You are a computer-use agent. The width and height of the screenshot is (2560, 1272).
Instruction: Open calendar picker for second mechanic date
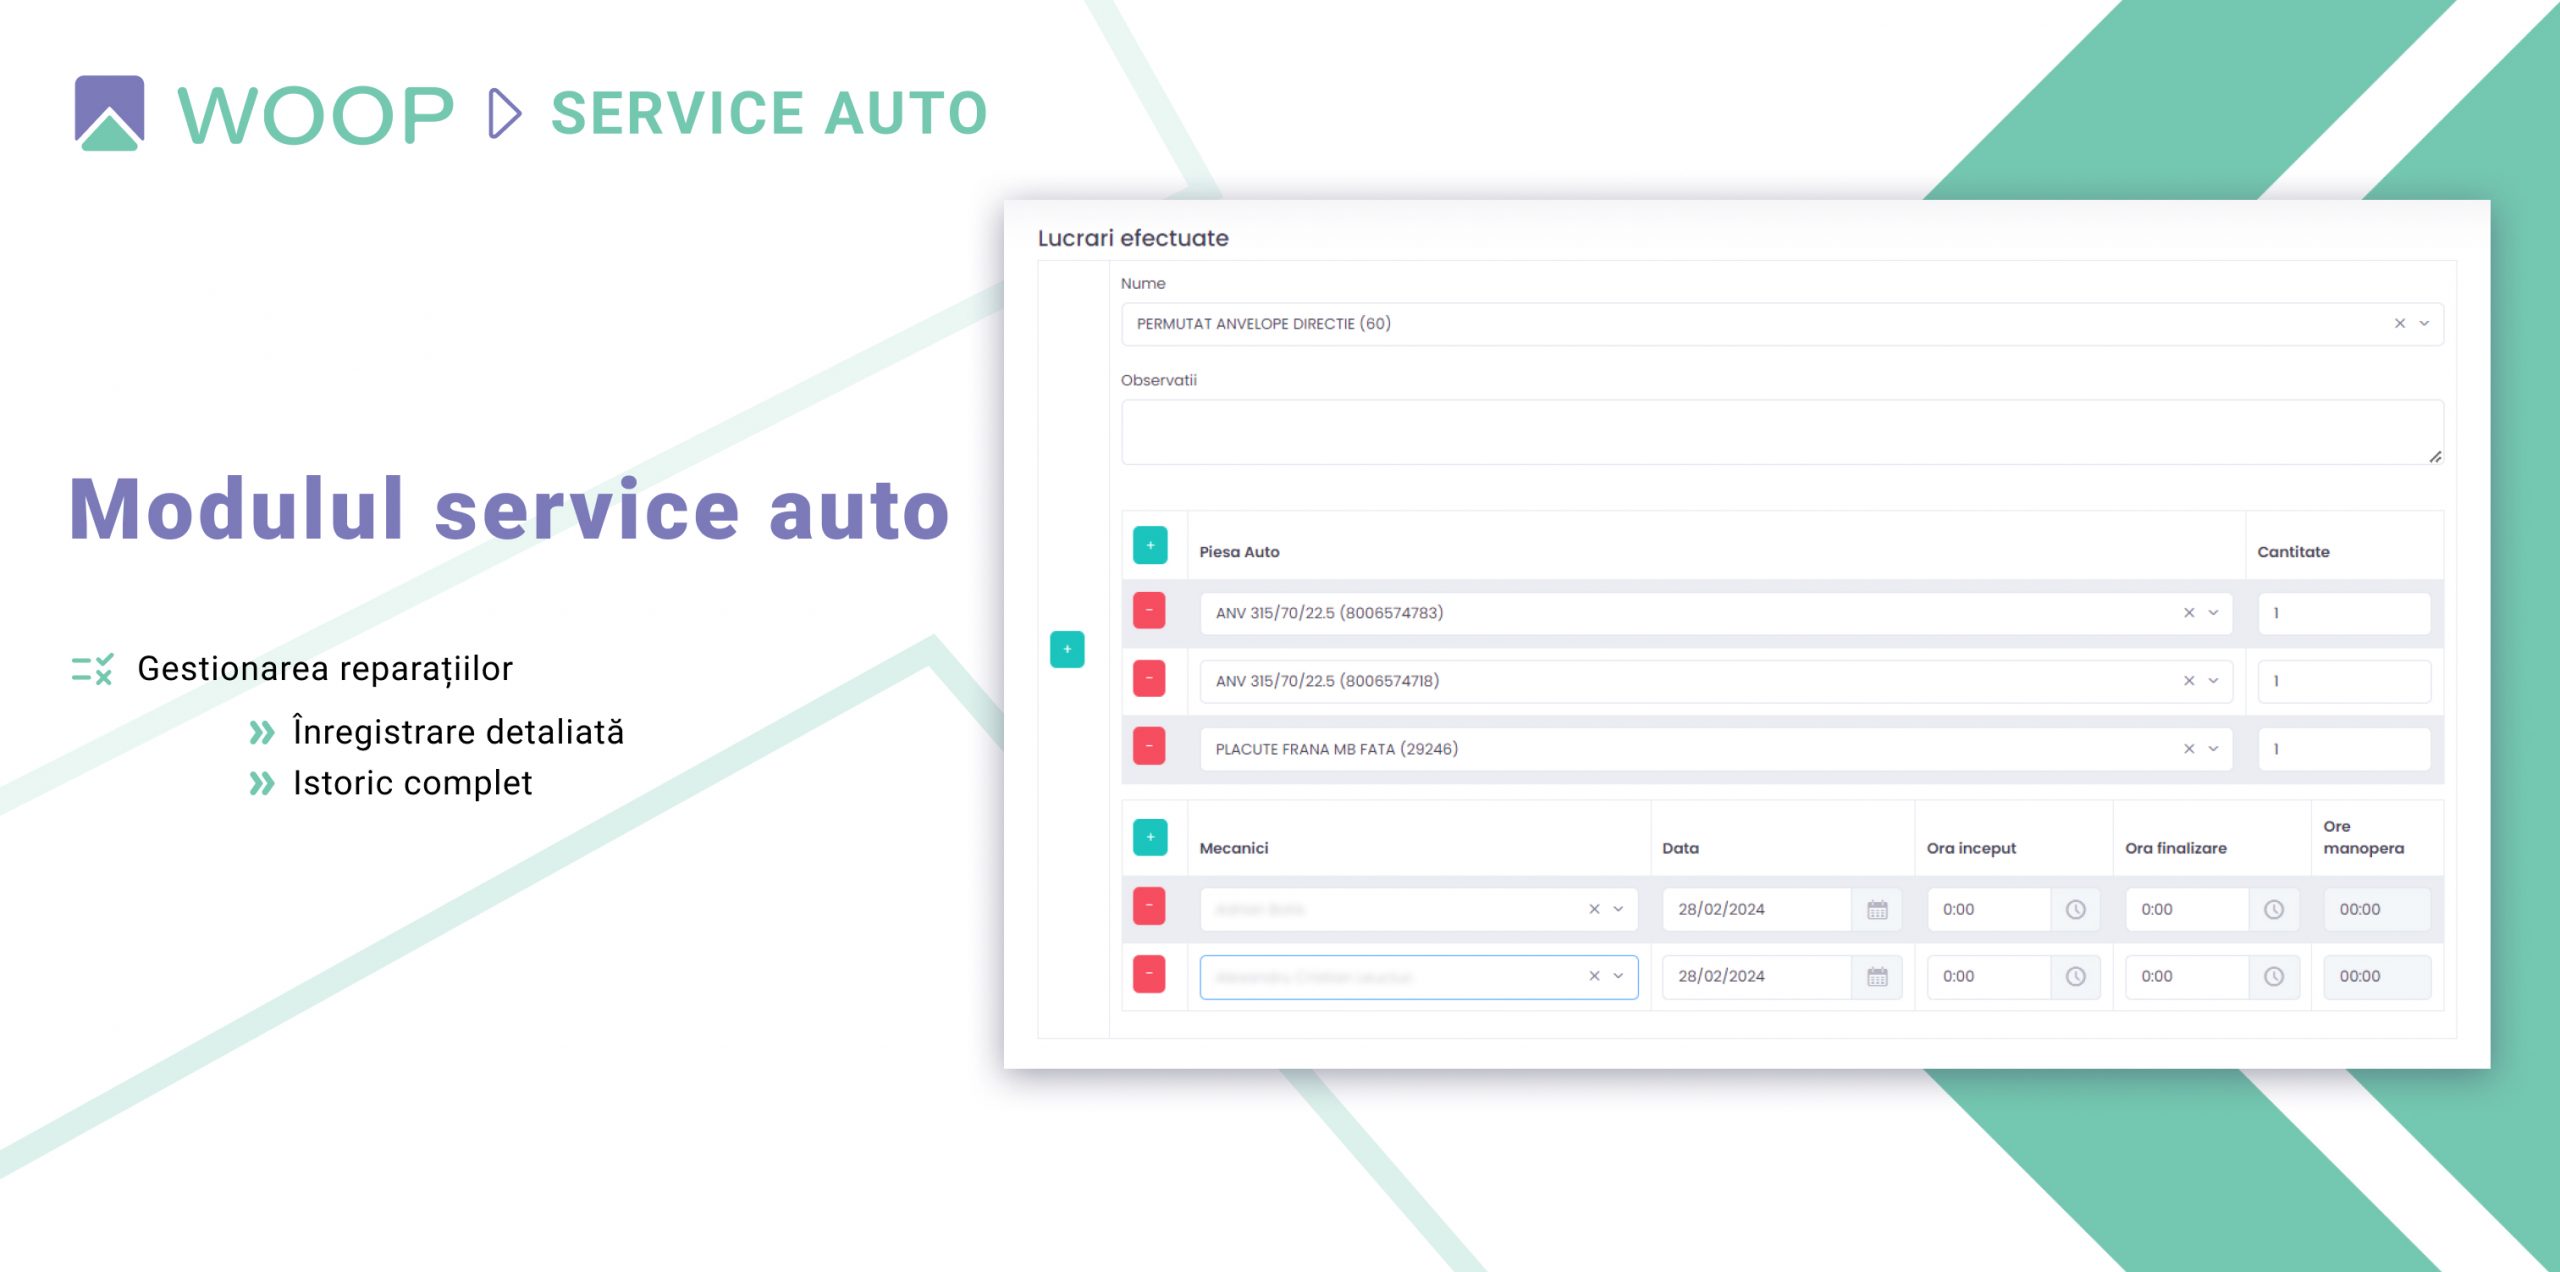[1877, 977]
